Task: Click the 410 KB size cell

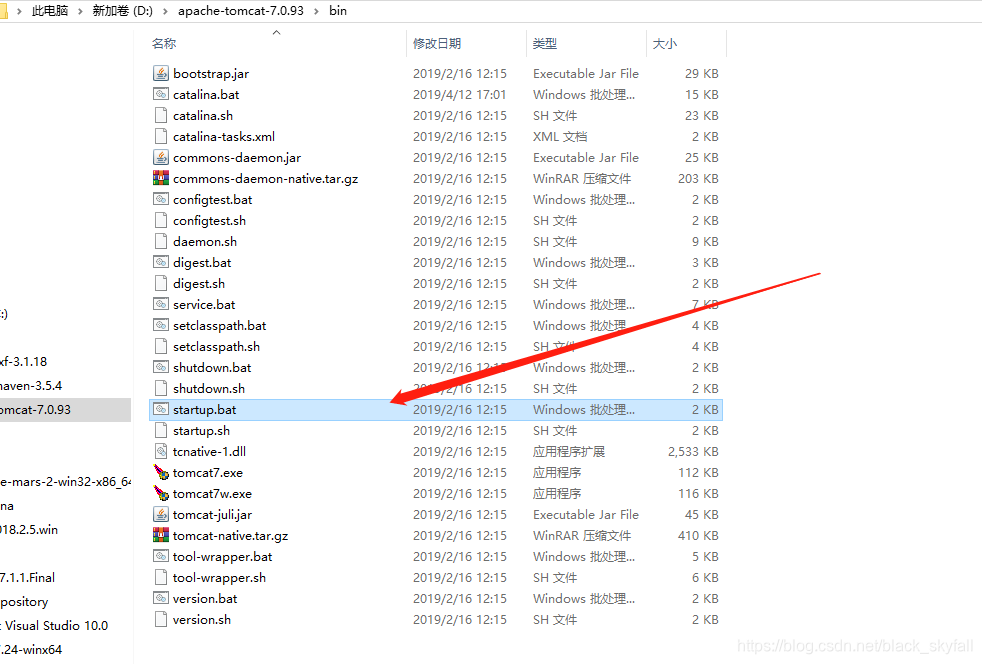Action: pyautogui.click(x=698, y=536)
